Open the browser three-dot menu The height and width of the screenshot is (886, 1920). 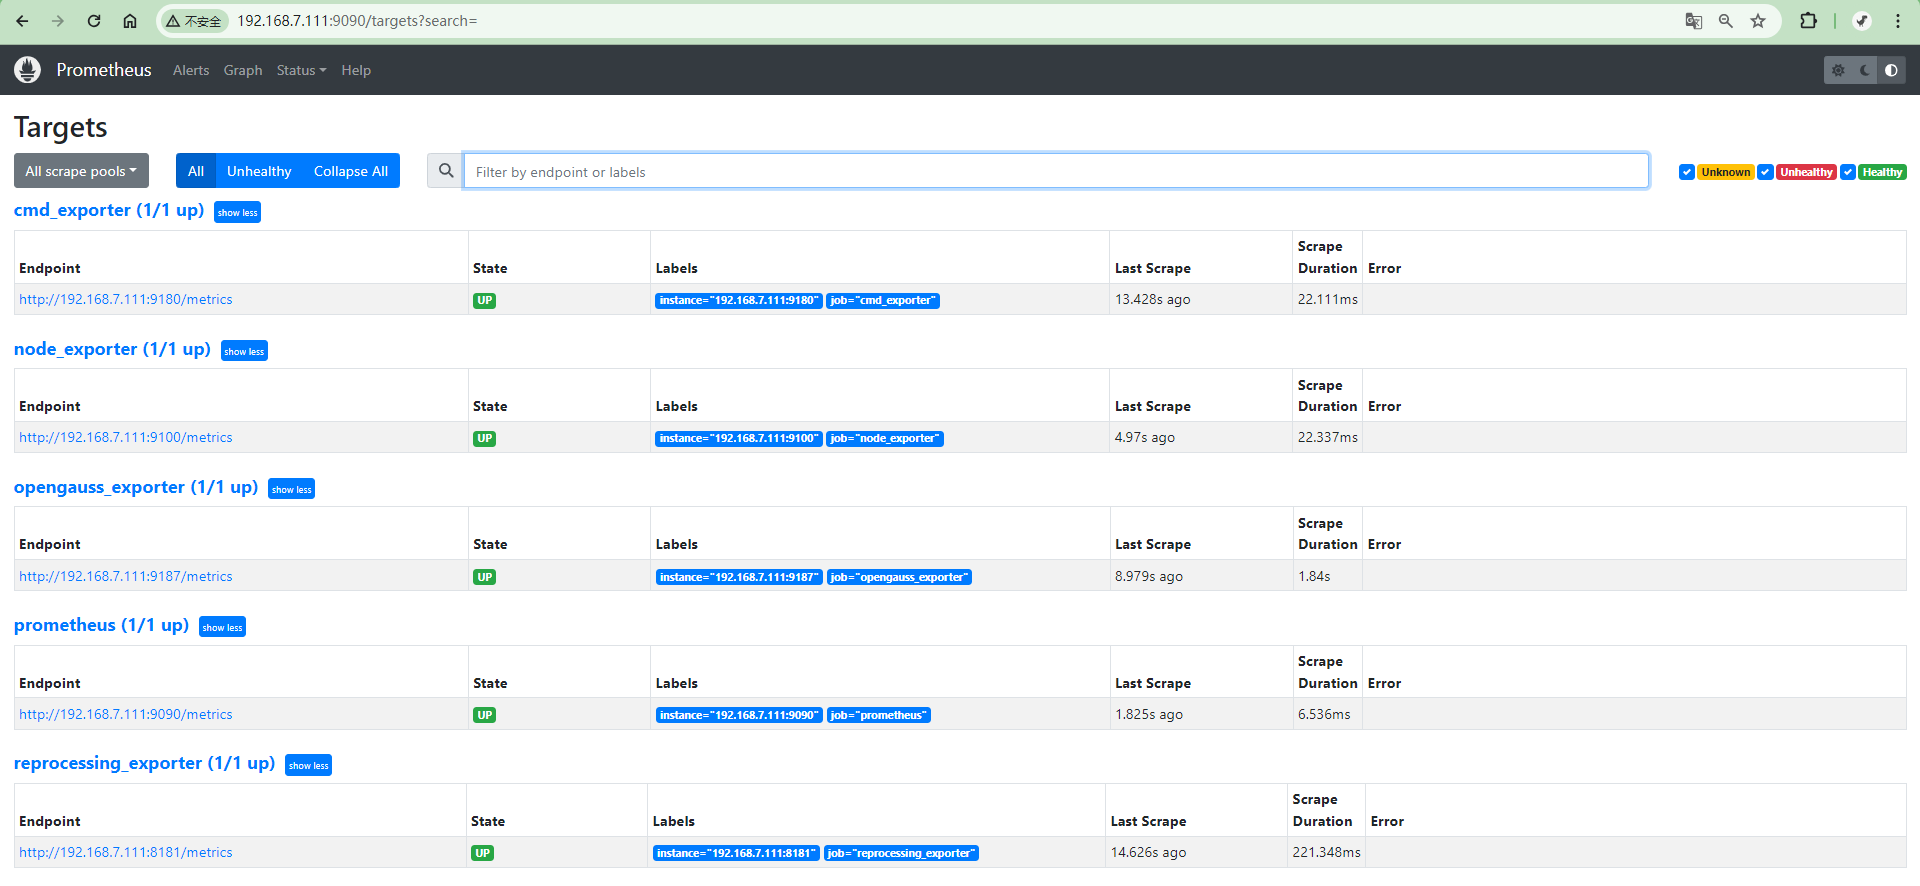coord(1897,21)
